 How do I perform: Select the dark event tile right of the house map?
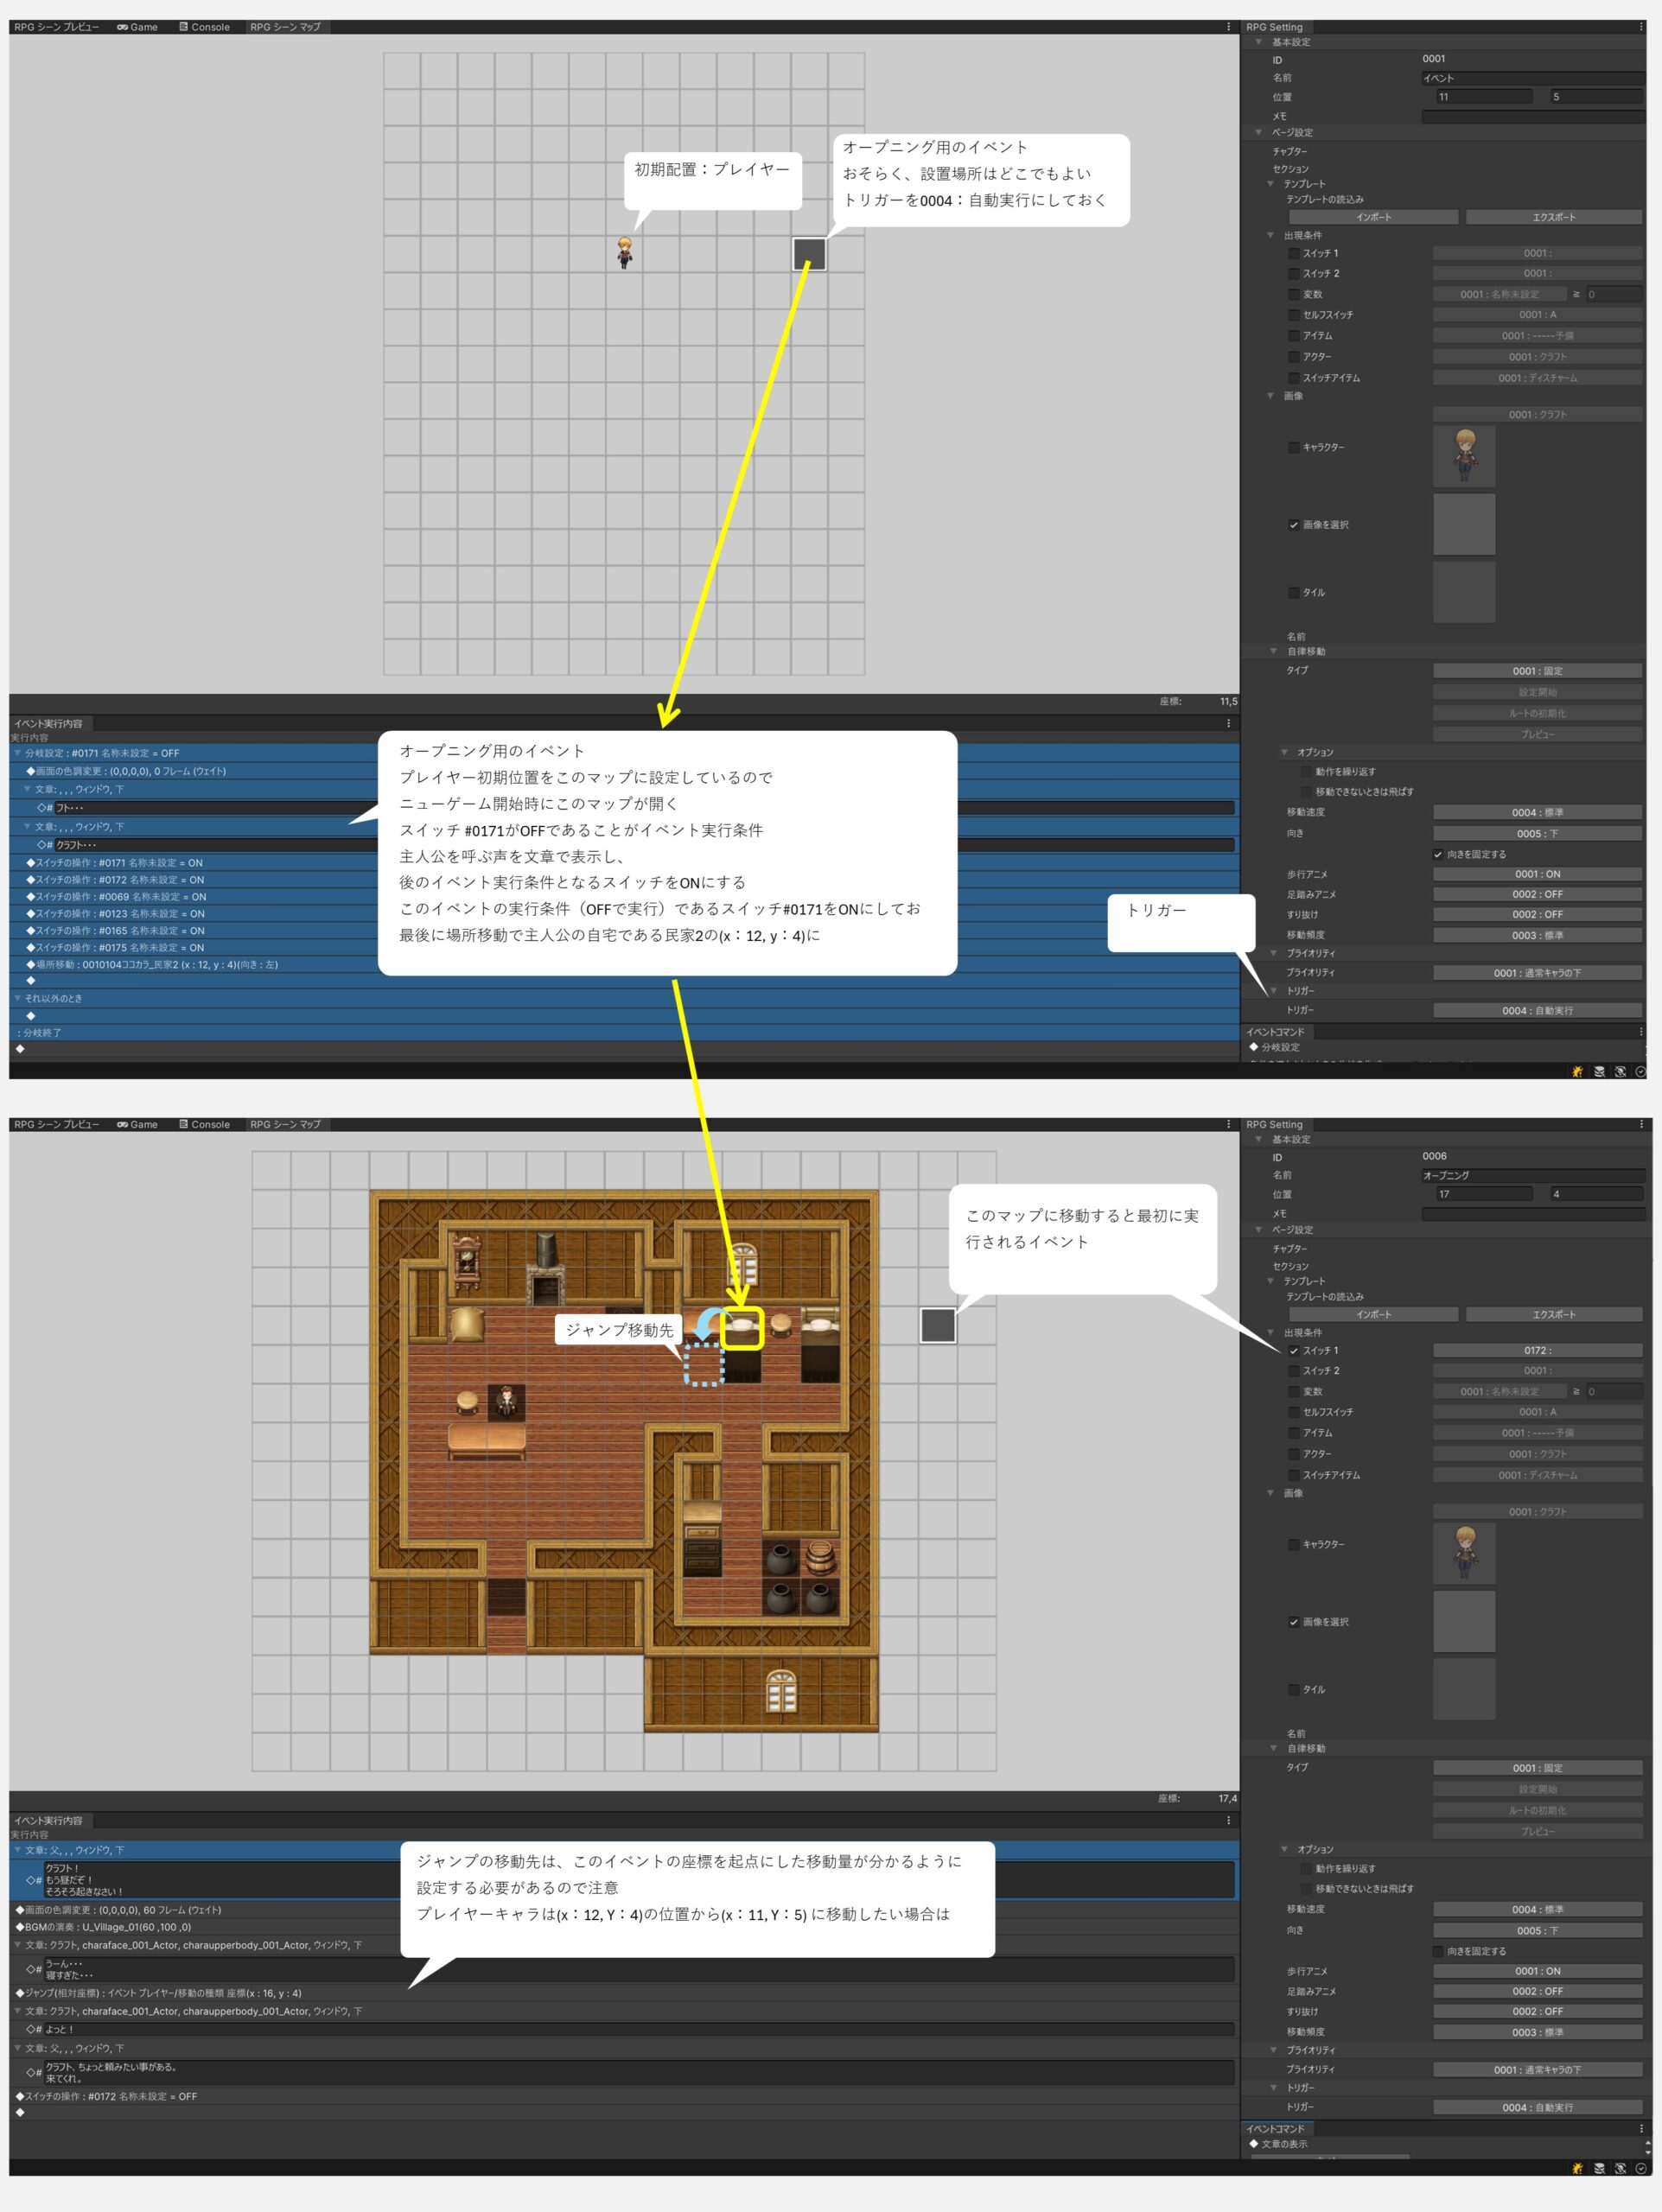pyautogui.click(x=937, y=1325)
